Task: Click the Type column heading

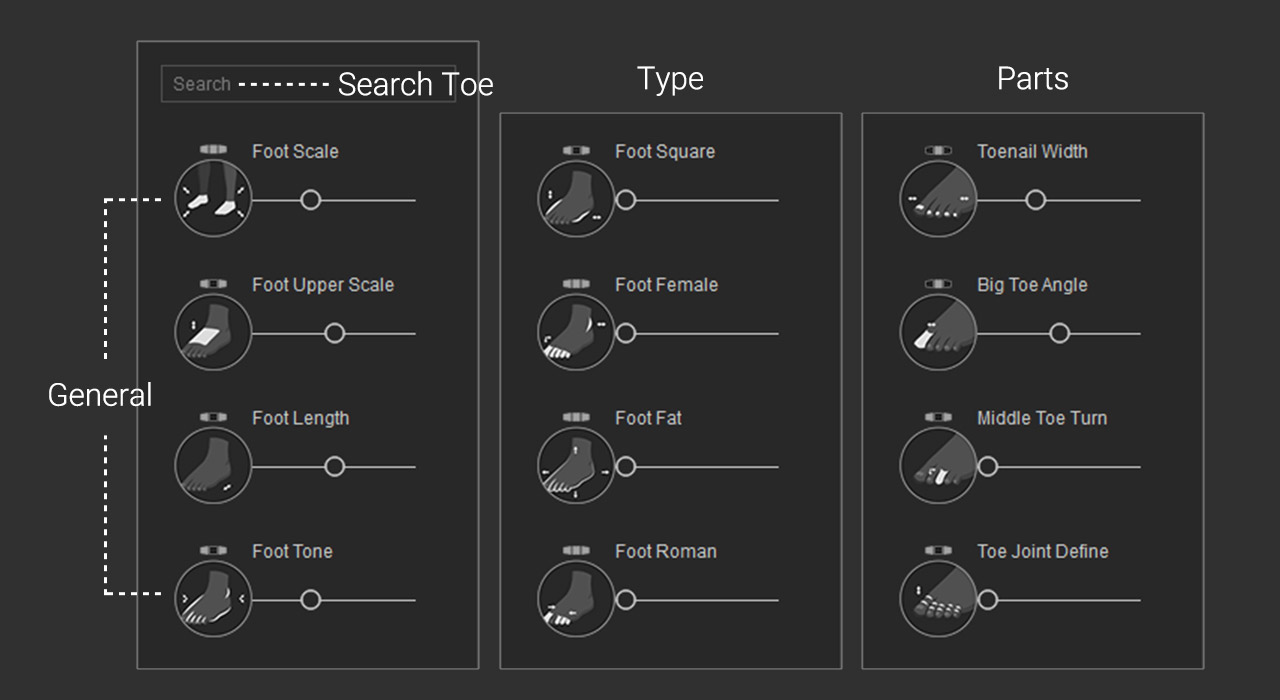Action: [x=670, y=79]
